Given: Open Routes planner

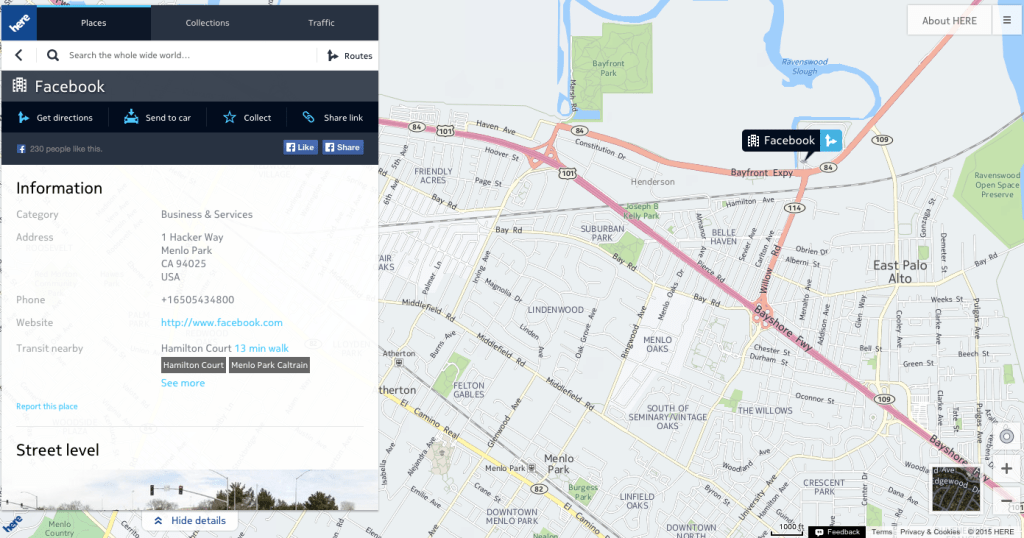Looking at the screenshot, I should (x=349, y=55).
